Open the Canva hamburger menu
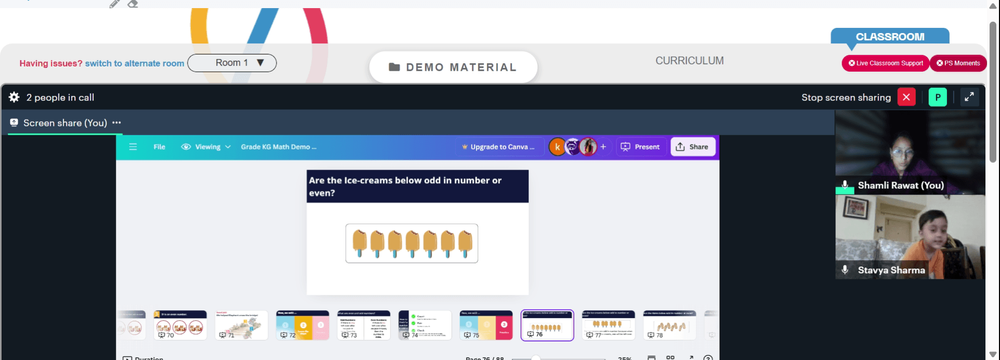This screenshot has width=1000, height=360. click(133, 147)
